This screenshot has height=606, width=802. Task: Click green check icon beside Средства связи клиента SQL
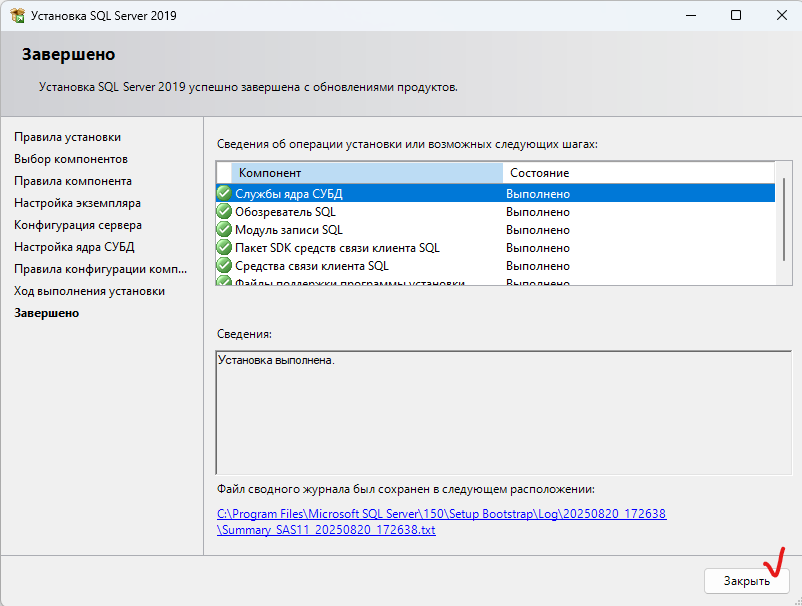point(224,265)
